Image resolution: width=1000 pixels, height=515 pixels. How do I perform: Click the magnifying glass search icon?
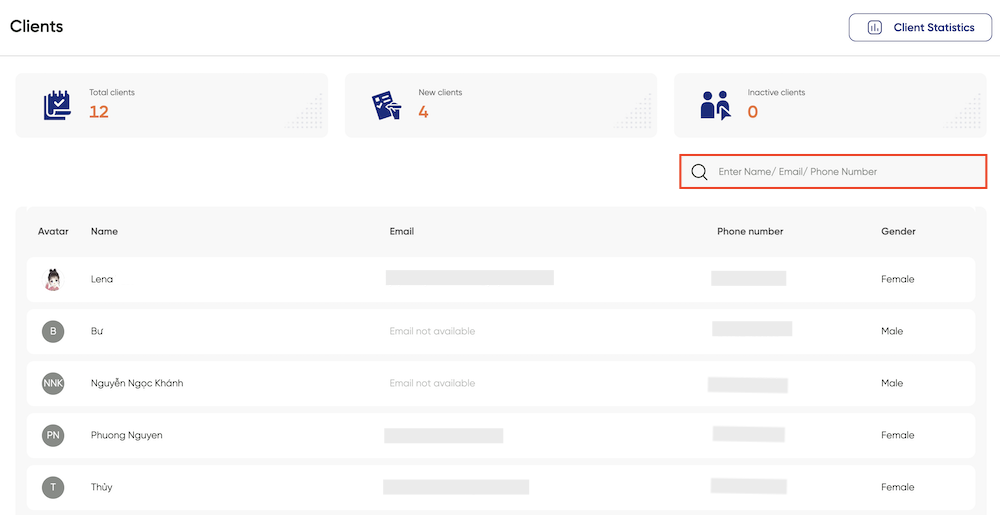700,172
